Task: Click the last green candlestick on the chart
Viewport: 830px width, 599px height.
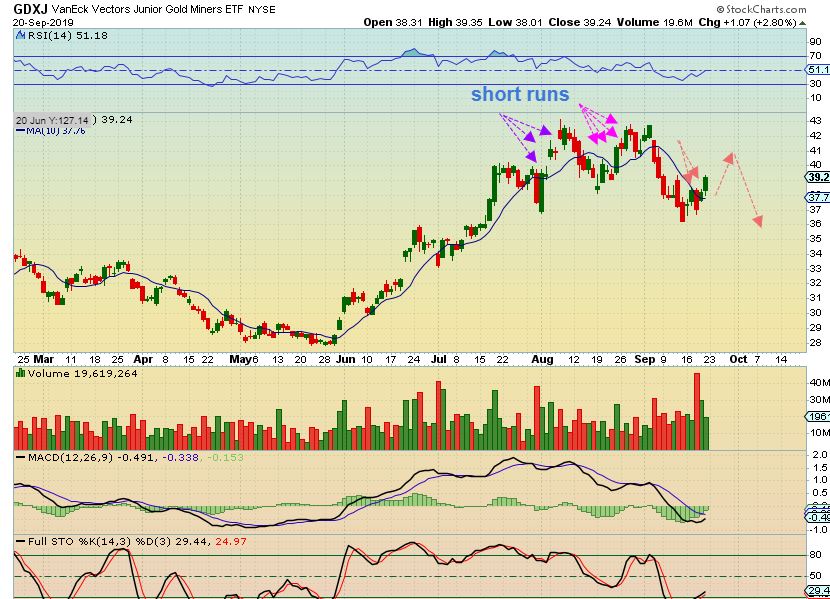Action: (706, 184)
